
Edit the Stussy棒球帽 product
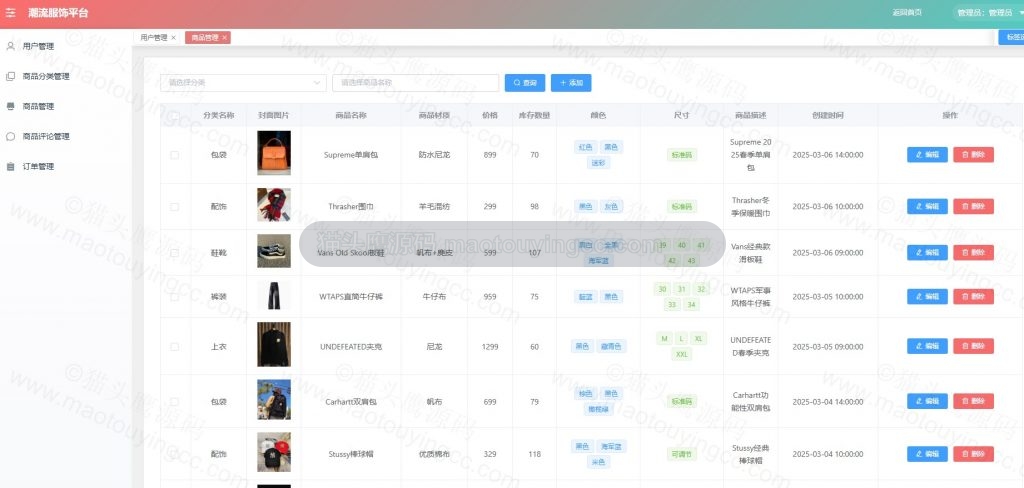pos(927,454)
